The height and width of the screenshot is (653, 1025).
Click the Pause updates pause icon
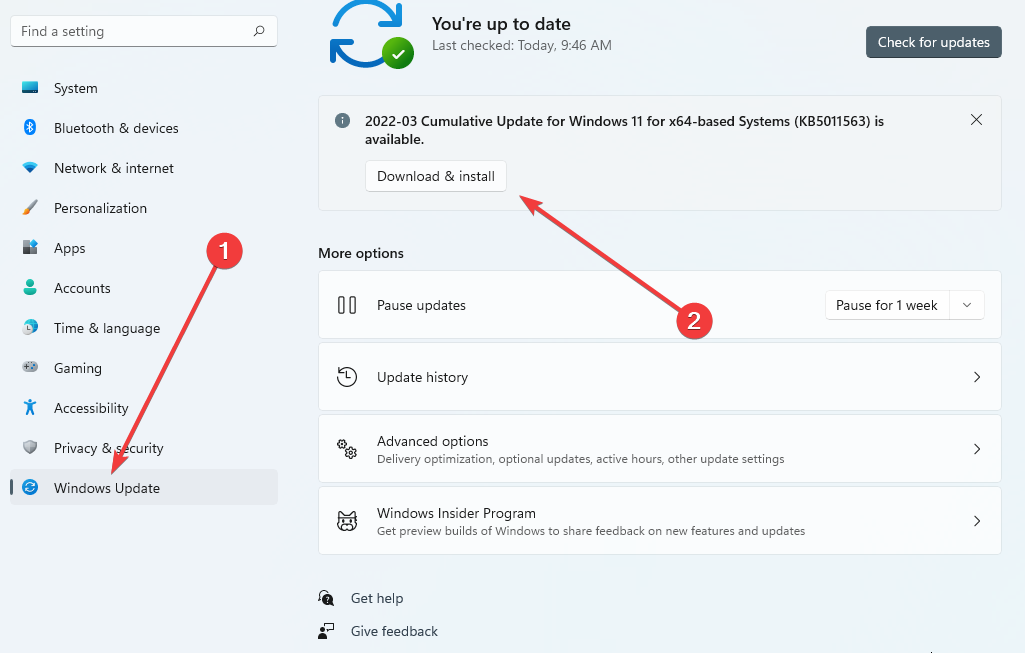click(x=346, y=305)
